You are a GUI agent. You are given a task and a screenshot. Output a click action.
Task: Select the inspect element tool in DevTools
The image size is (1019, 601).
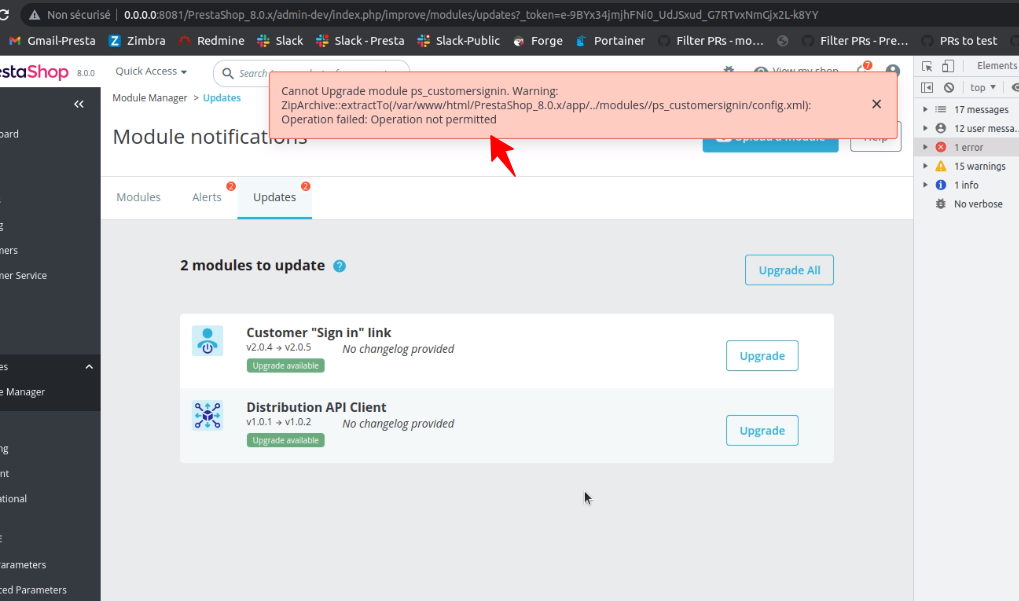[928, 64]
